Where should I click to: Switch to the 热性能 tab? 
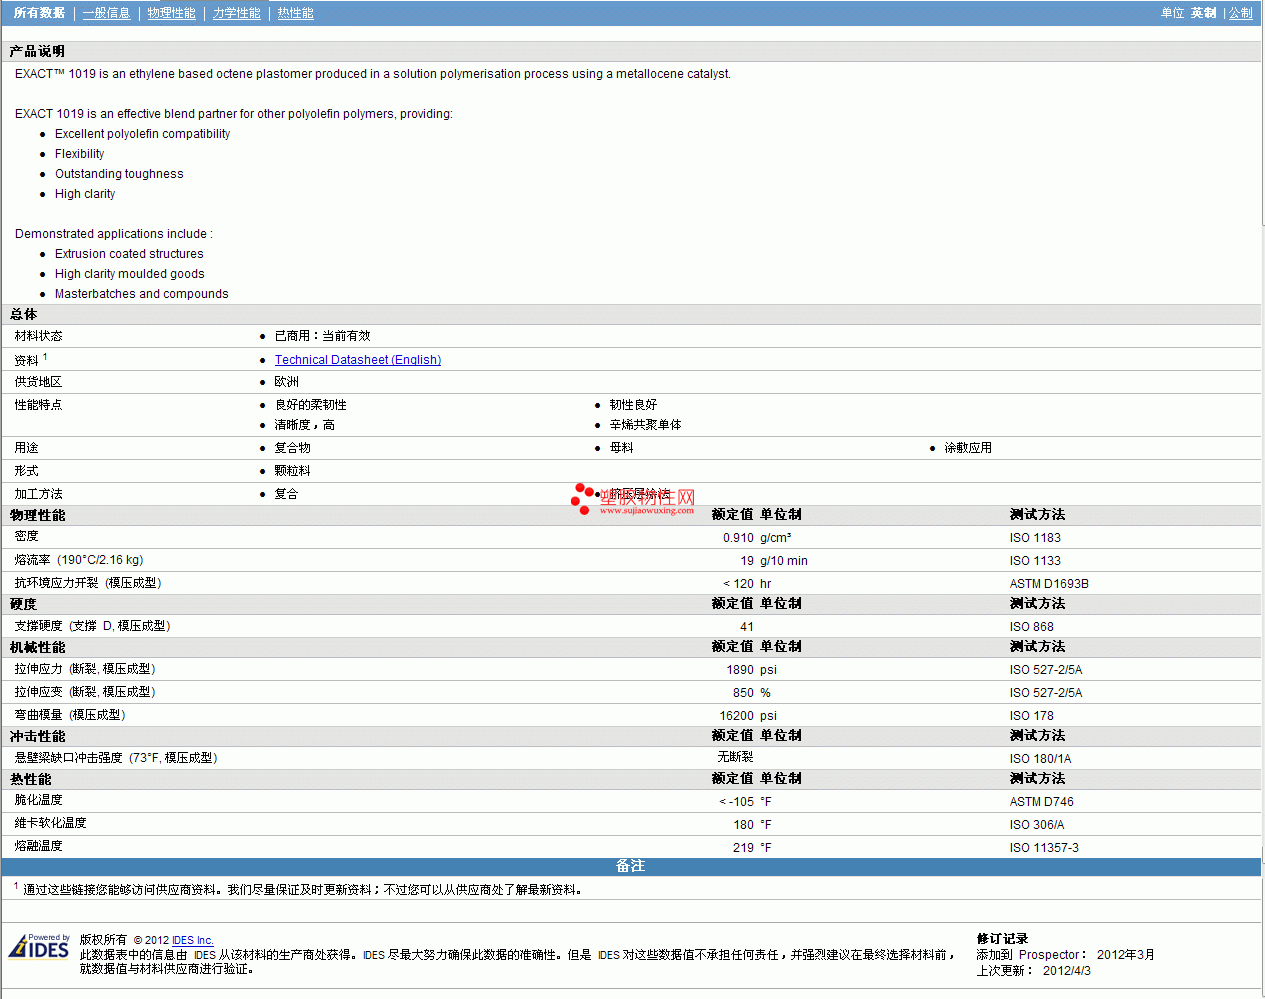pyautogui.click(x=295, y=13)
